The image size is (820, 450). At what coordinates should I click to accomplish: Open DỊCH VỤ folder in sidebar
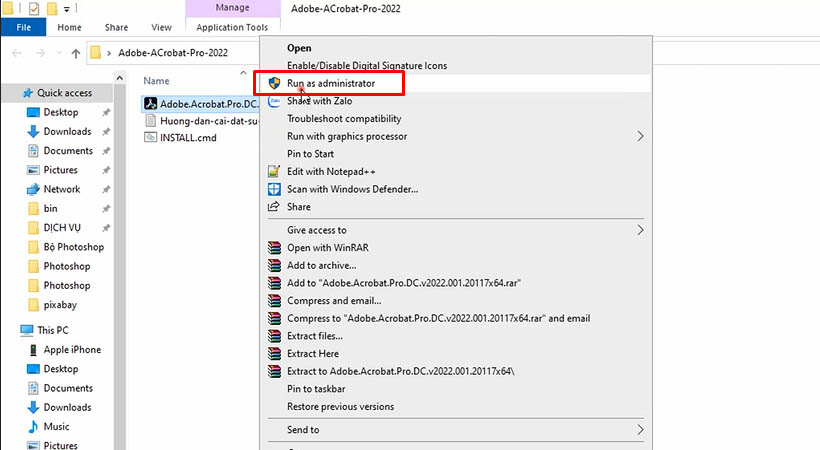[x=62, y=228]
